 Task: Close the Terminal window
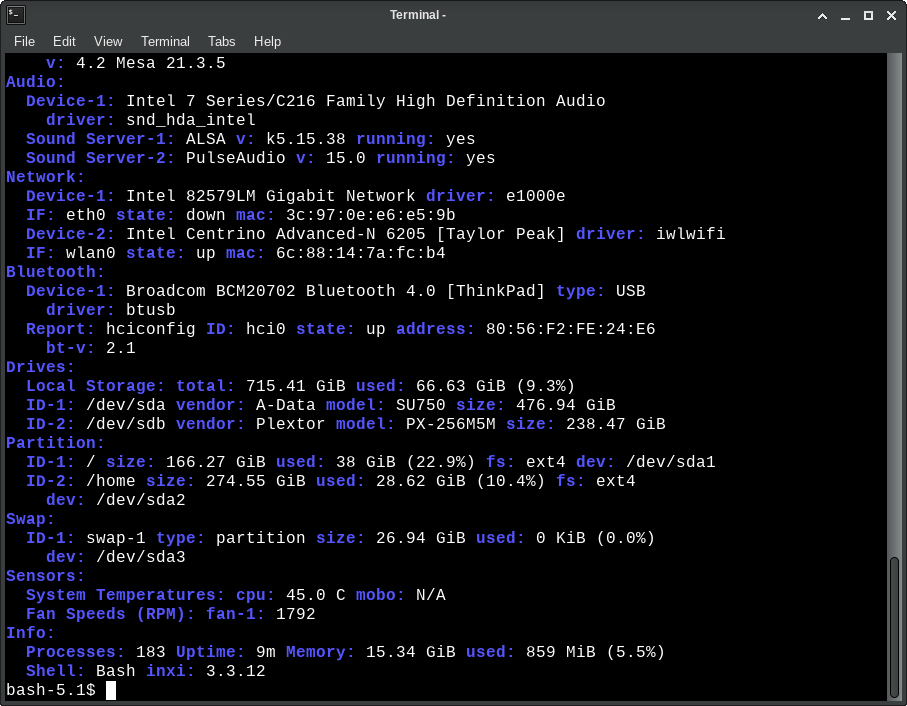tap(890, 15)
